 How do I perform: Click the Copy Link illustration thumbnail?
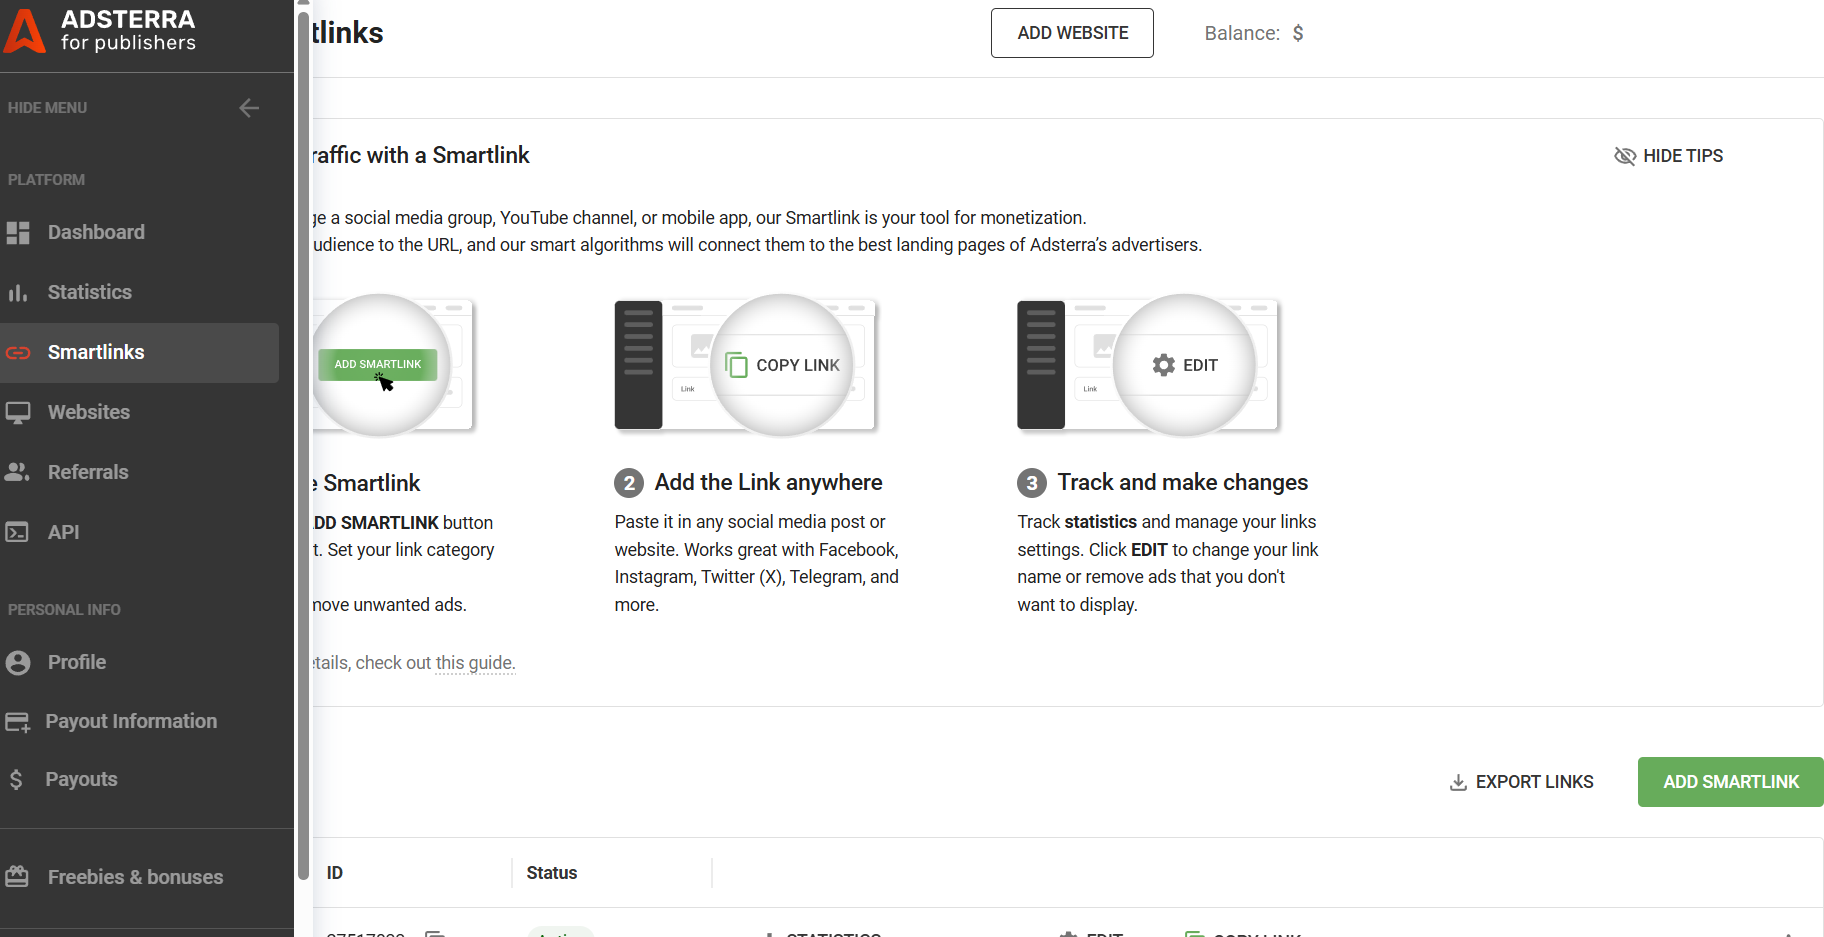(745, 366)
